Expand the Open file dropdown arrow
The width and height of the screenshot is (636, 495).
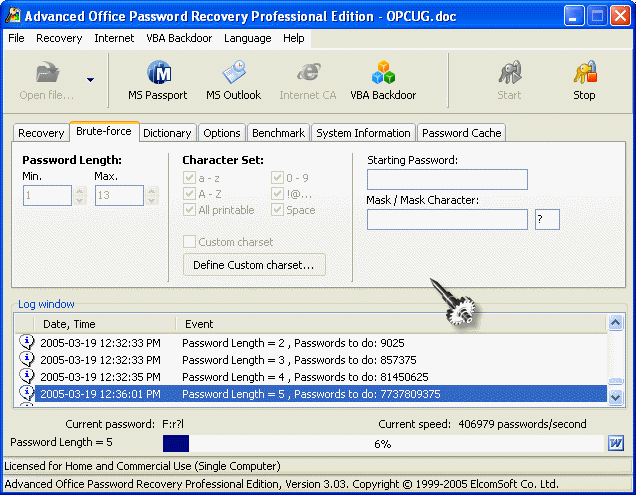click(90, 80)
